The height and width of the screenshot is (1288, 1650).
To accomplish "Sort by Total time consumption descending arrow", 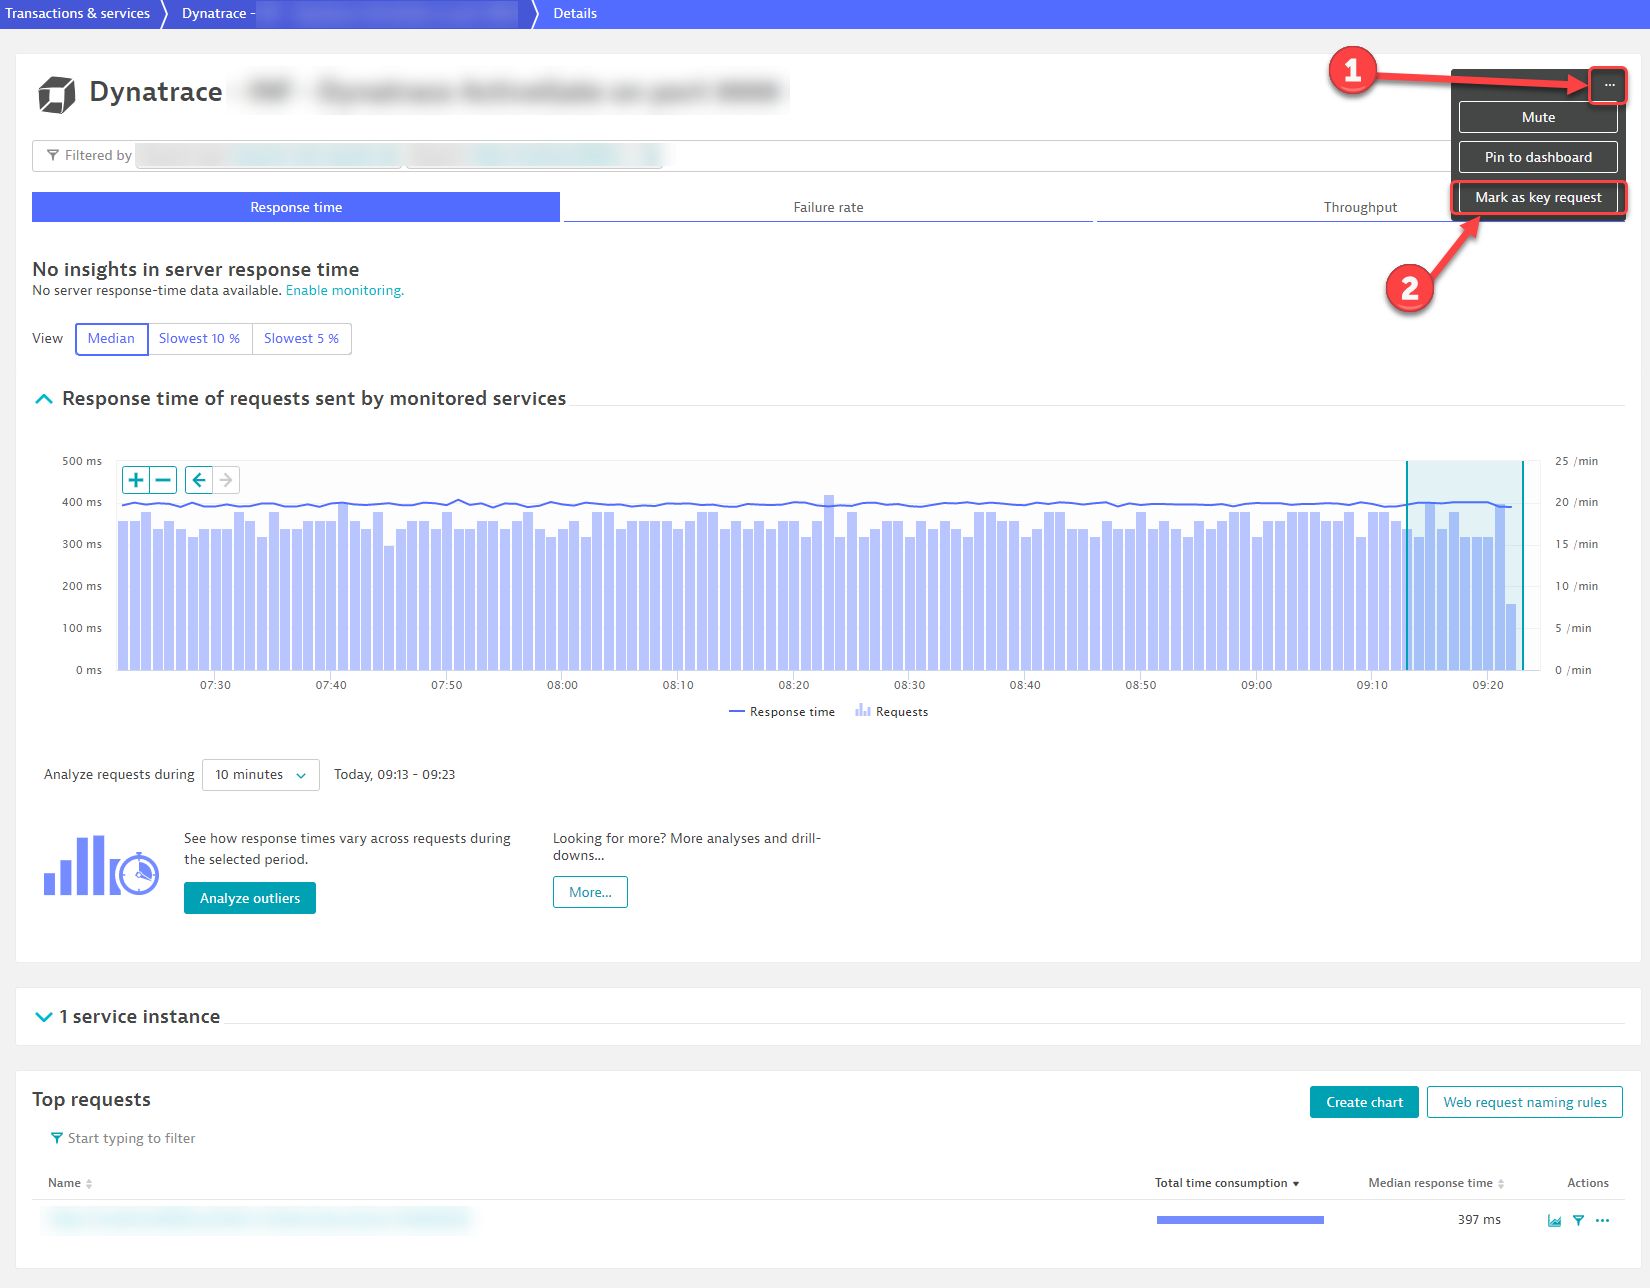I will [x=1296, y=1183].
